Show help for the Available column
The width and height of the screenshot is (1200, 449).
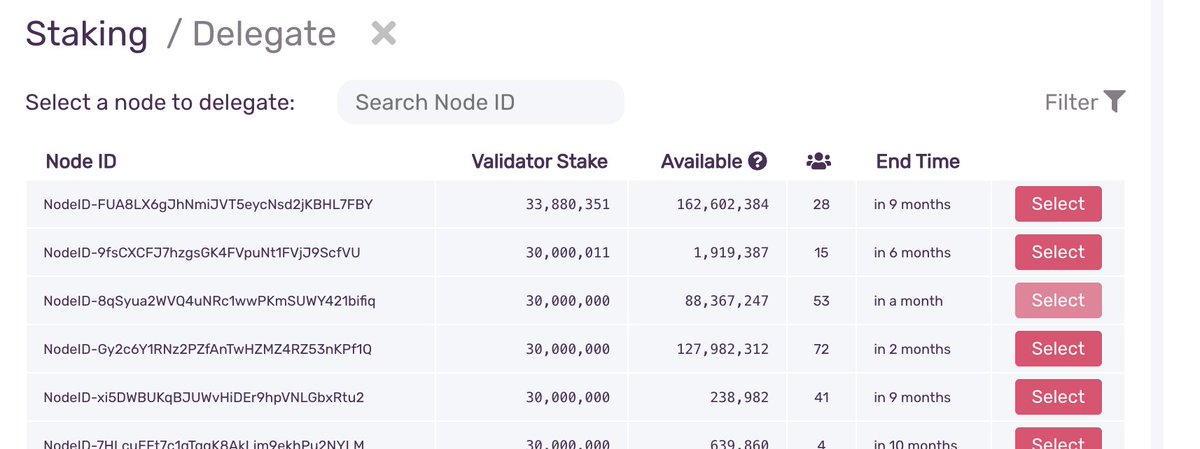pos(757,161)
